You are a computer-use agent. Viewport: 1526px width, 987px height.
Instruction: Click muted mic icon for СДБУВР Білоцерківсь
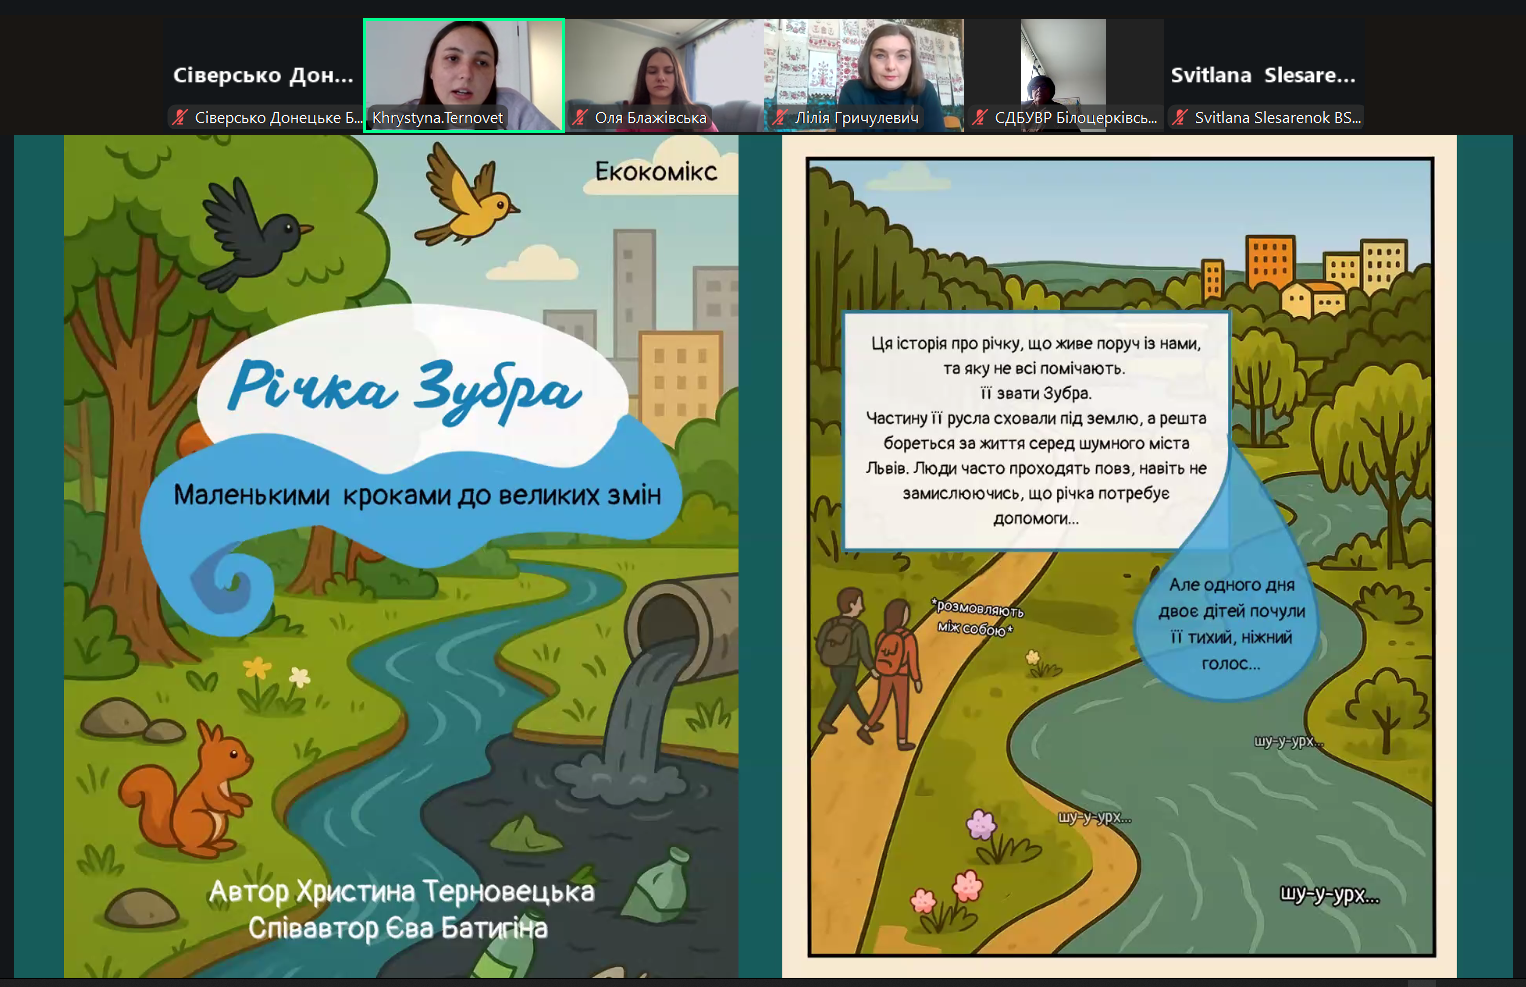click(980, 118)
